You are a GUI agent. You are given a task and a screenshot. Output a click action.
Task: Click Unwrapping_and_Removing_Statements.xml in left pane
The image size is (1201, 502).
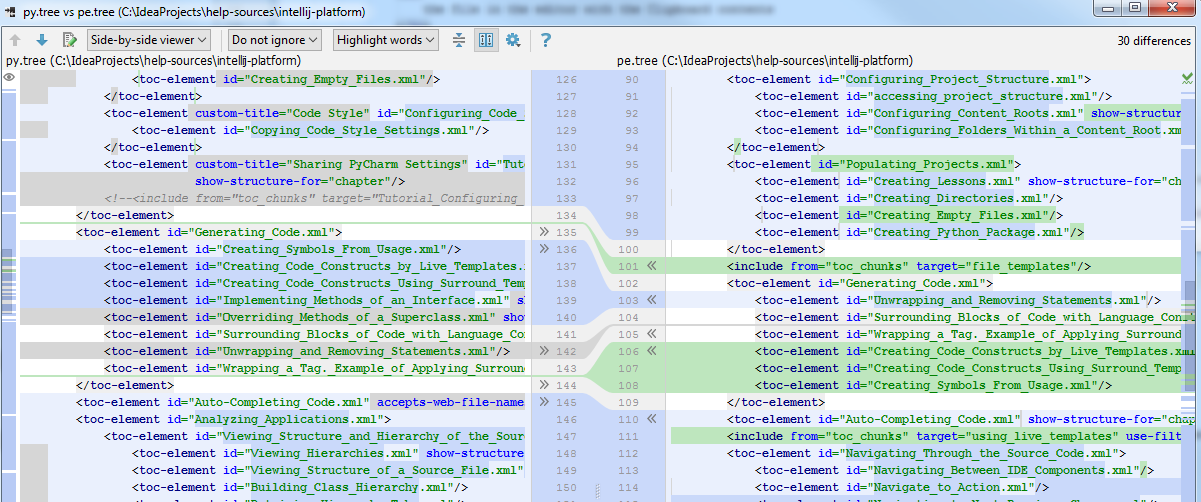click(x=307, y=351)
